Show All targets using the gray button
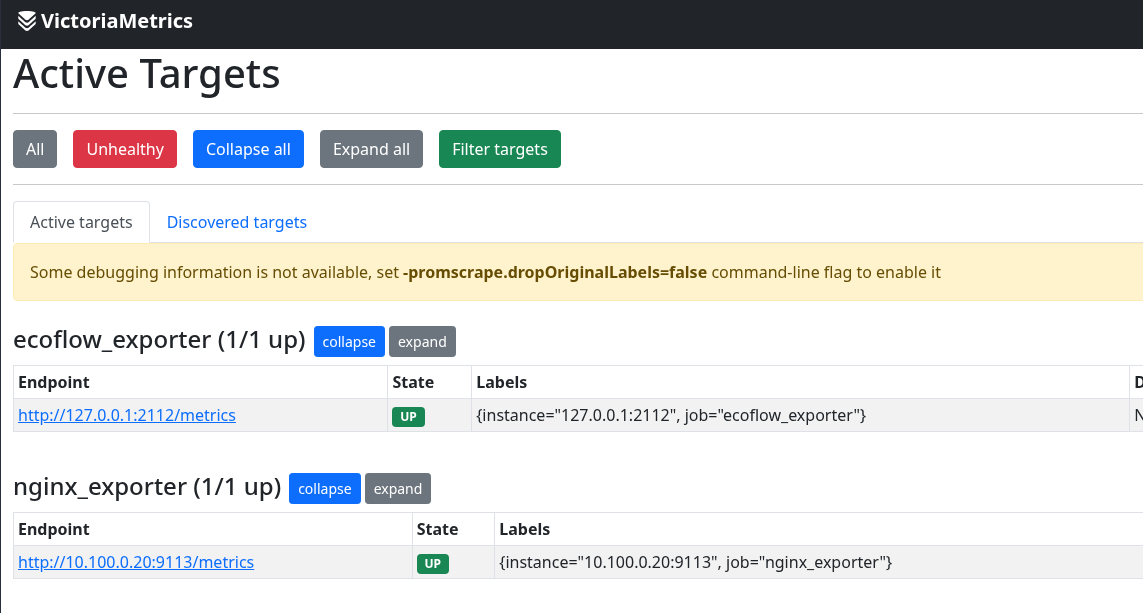The image size is (1143, 613). click(35, 149)
